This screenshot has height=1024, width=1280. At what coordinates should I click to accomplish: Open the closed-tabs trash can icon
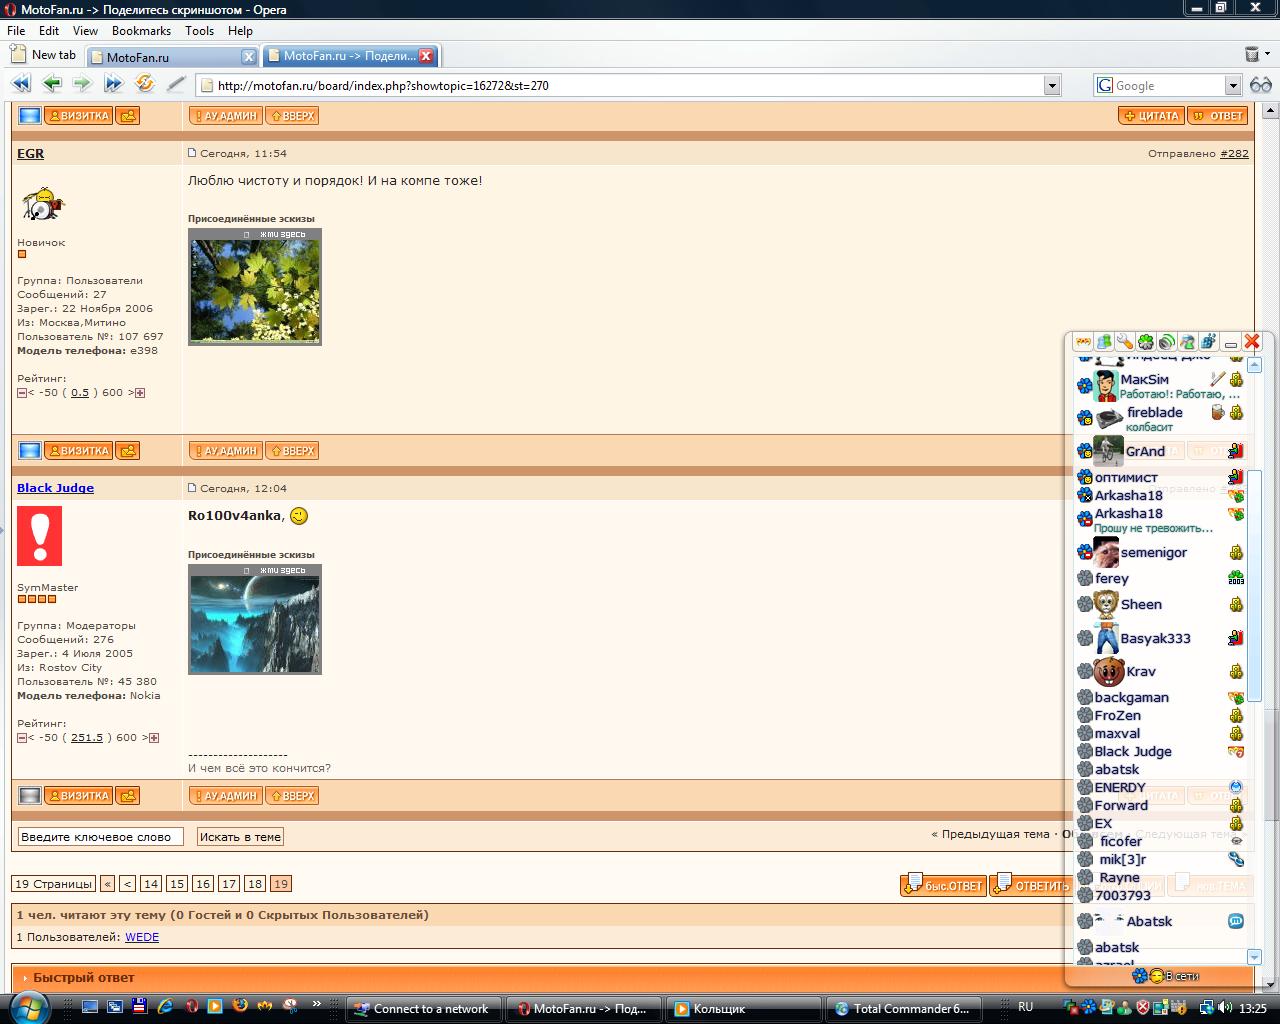[1252, 54]
